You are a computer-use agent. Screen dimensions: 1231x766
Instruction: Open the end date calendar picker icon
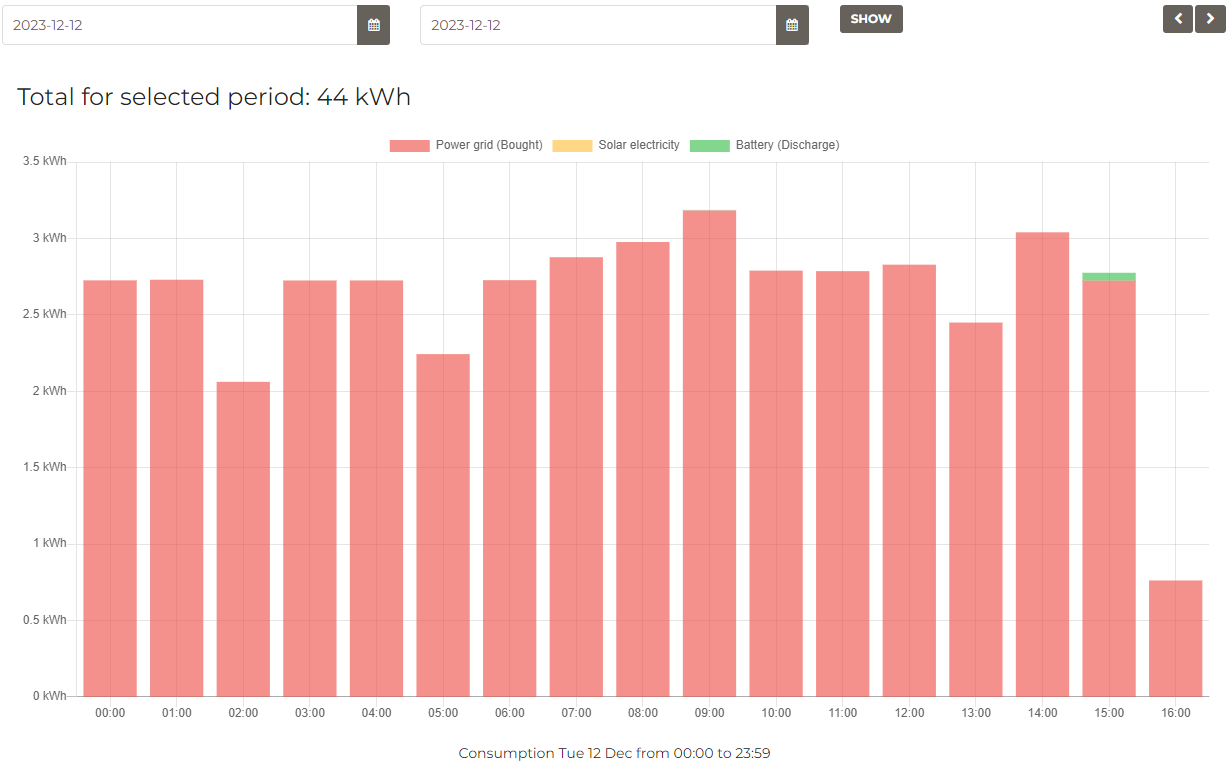[792, 25]
